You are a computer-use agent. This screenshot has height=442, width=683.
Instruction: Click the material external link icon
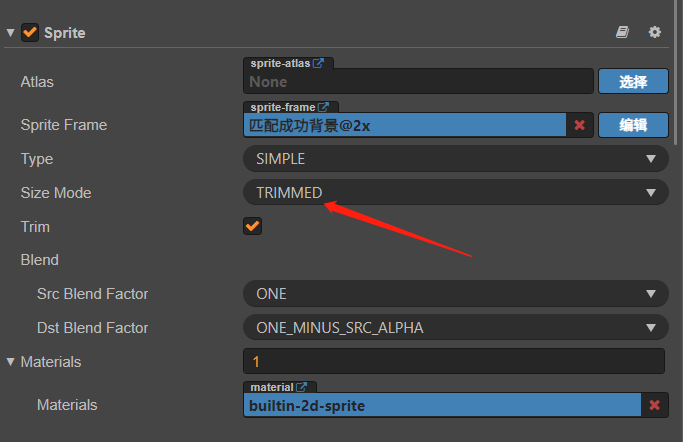(301, 387)
